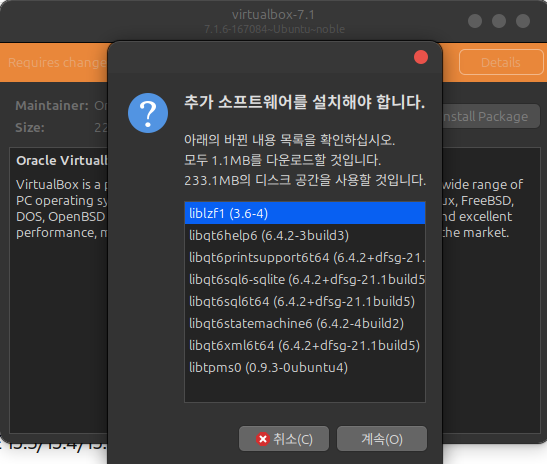Select libtpms0 (0.9.3-0ubuntu4) row

tap(305, 367)
